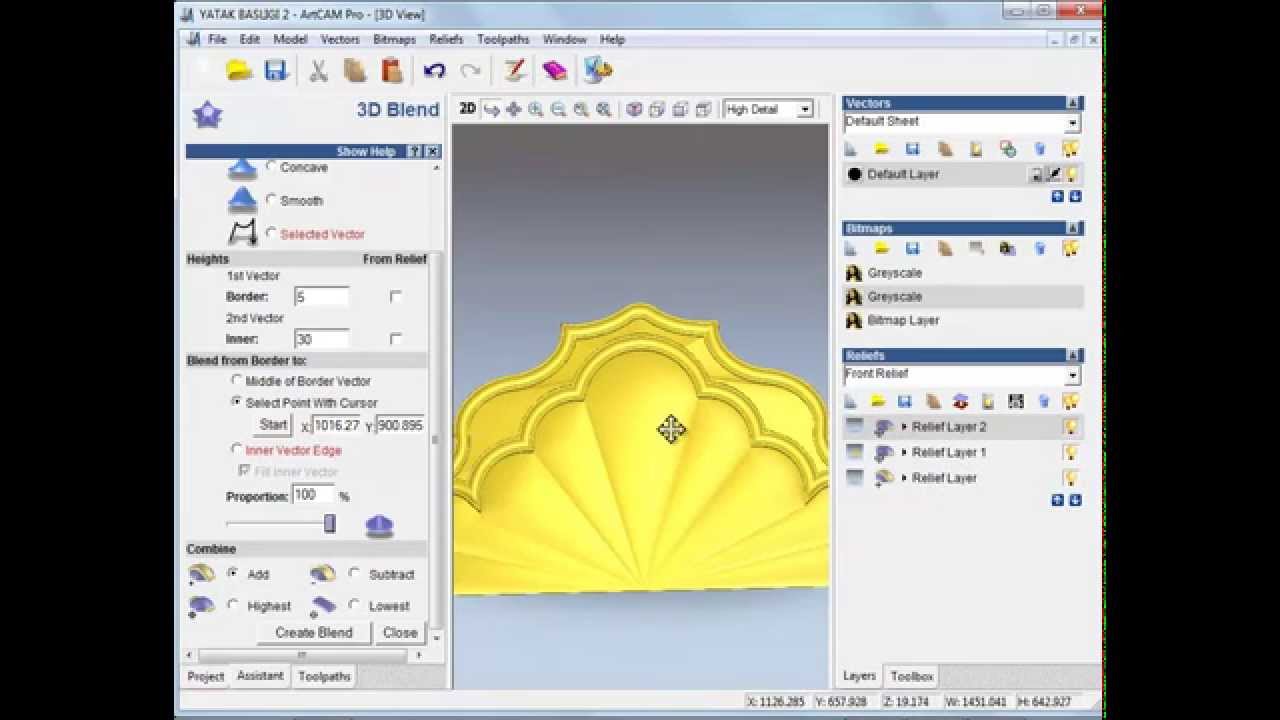The width and height of the screenshot is (1280, 720).
Task: Move relief layer up arrow
Action: pos(1057,500)
